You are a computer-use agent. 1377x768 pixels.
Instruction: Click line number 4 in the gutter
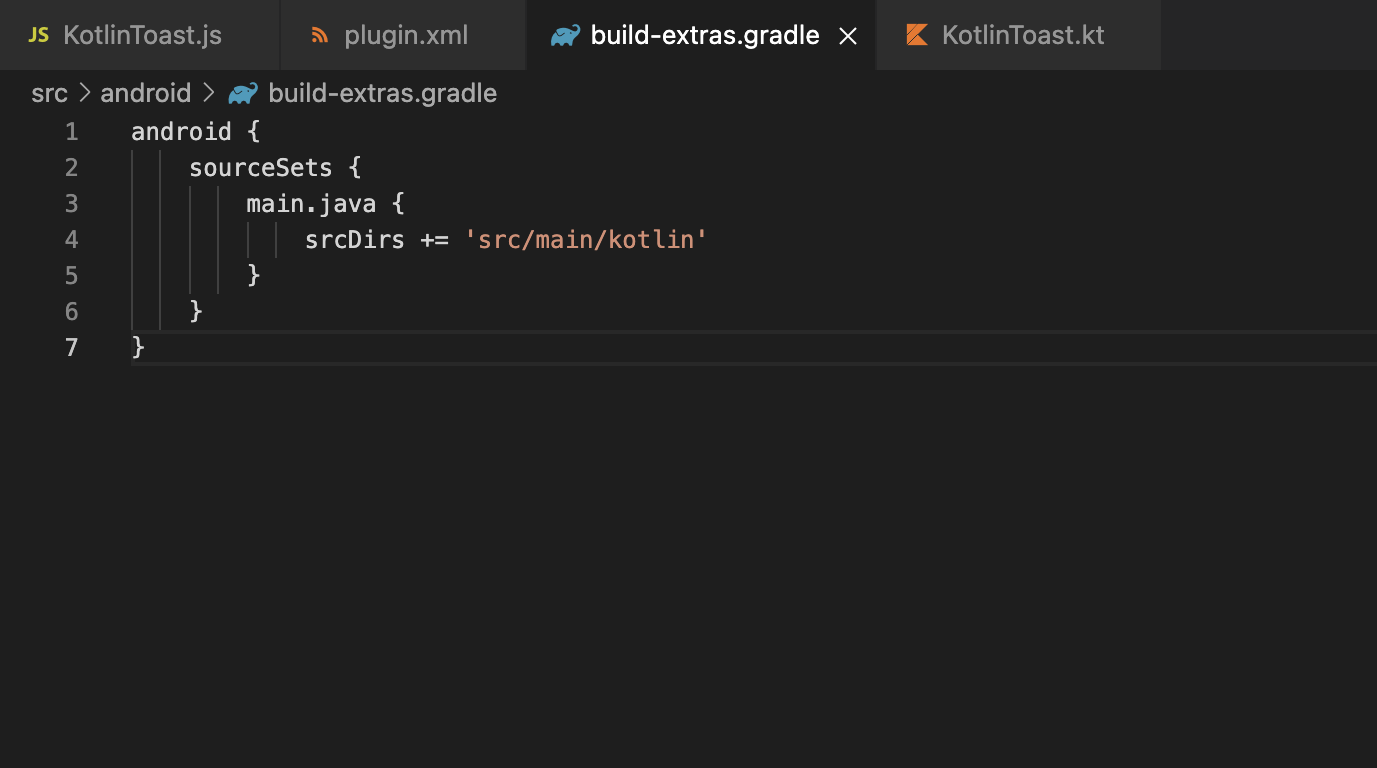click(71, 240)
